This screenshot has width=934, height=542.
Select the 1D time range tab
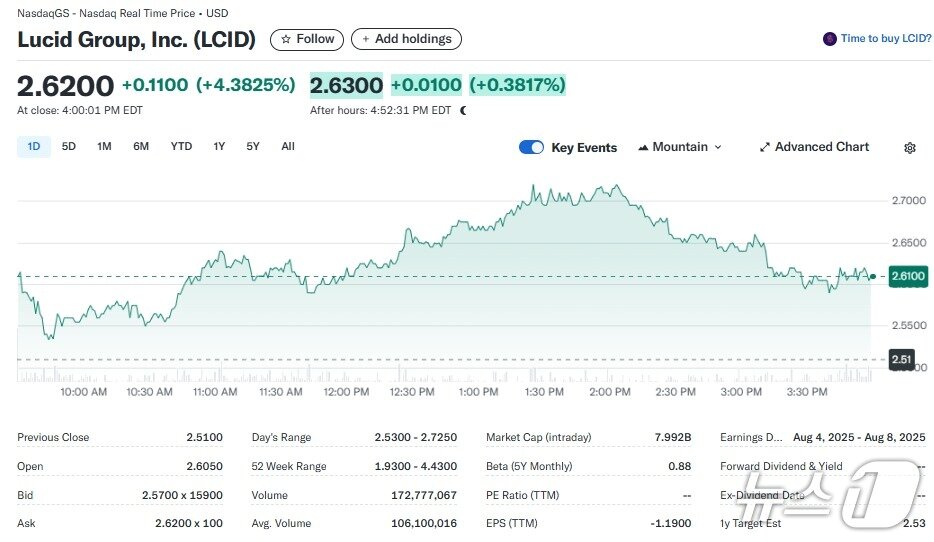click(34, 146)
